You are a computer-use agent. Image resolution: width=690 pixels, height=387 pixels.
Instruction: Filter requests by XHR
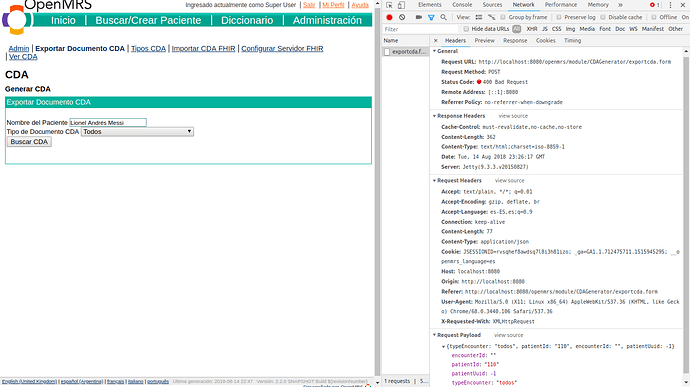click(532, 29)
